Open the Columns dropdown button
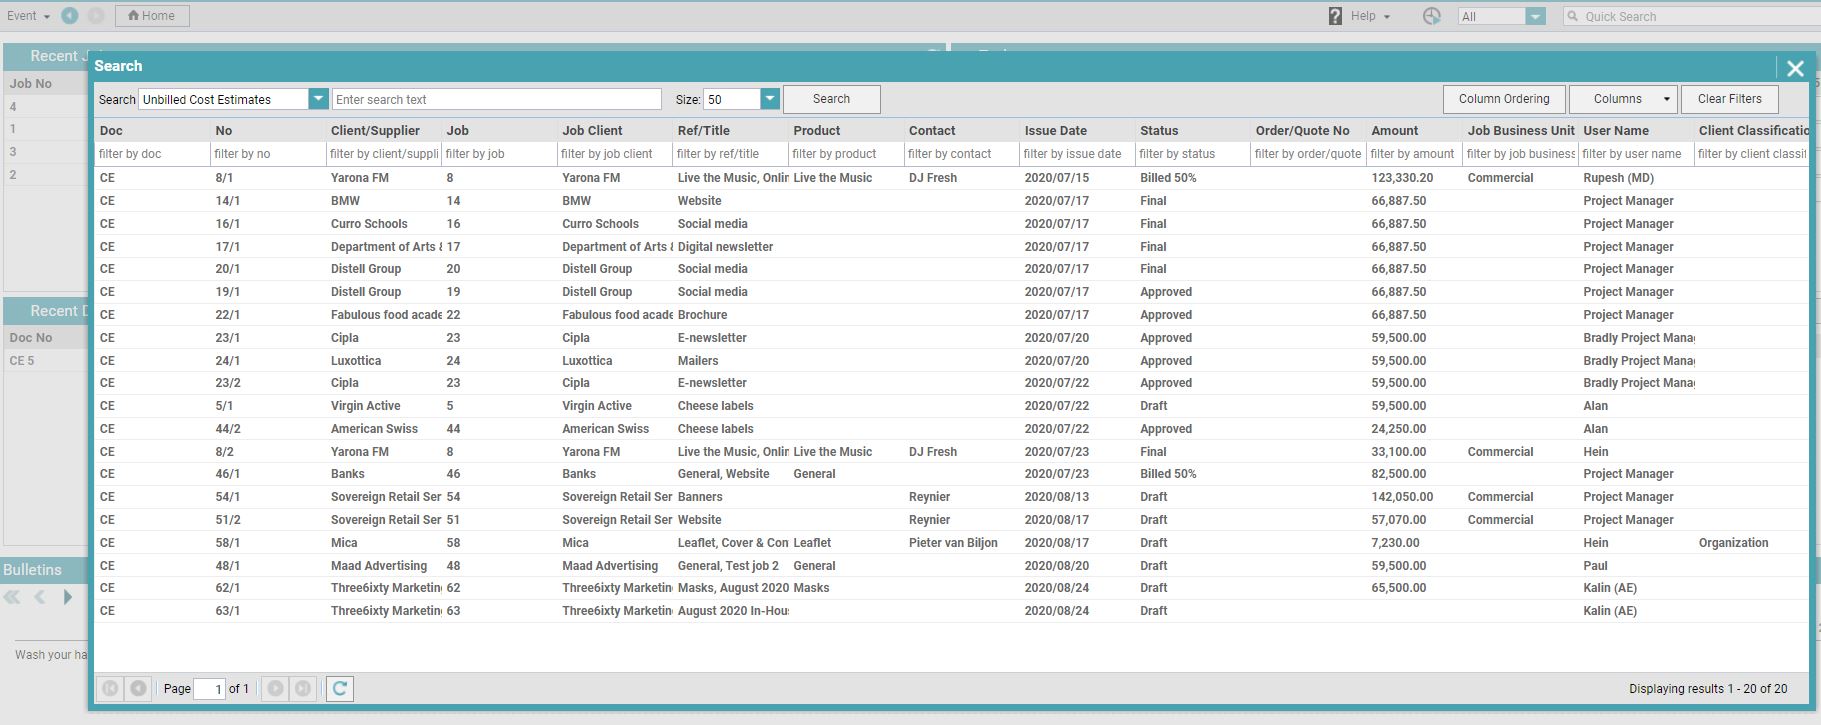The width and height of the screenshot is (1821, 725). (x=1623, y=99)
